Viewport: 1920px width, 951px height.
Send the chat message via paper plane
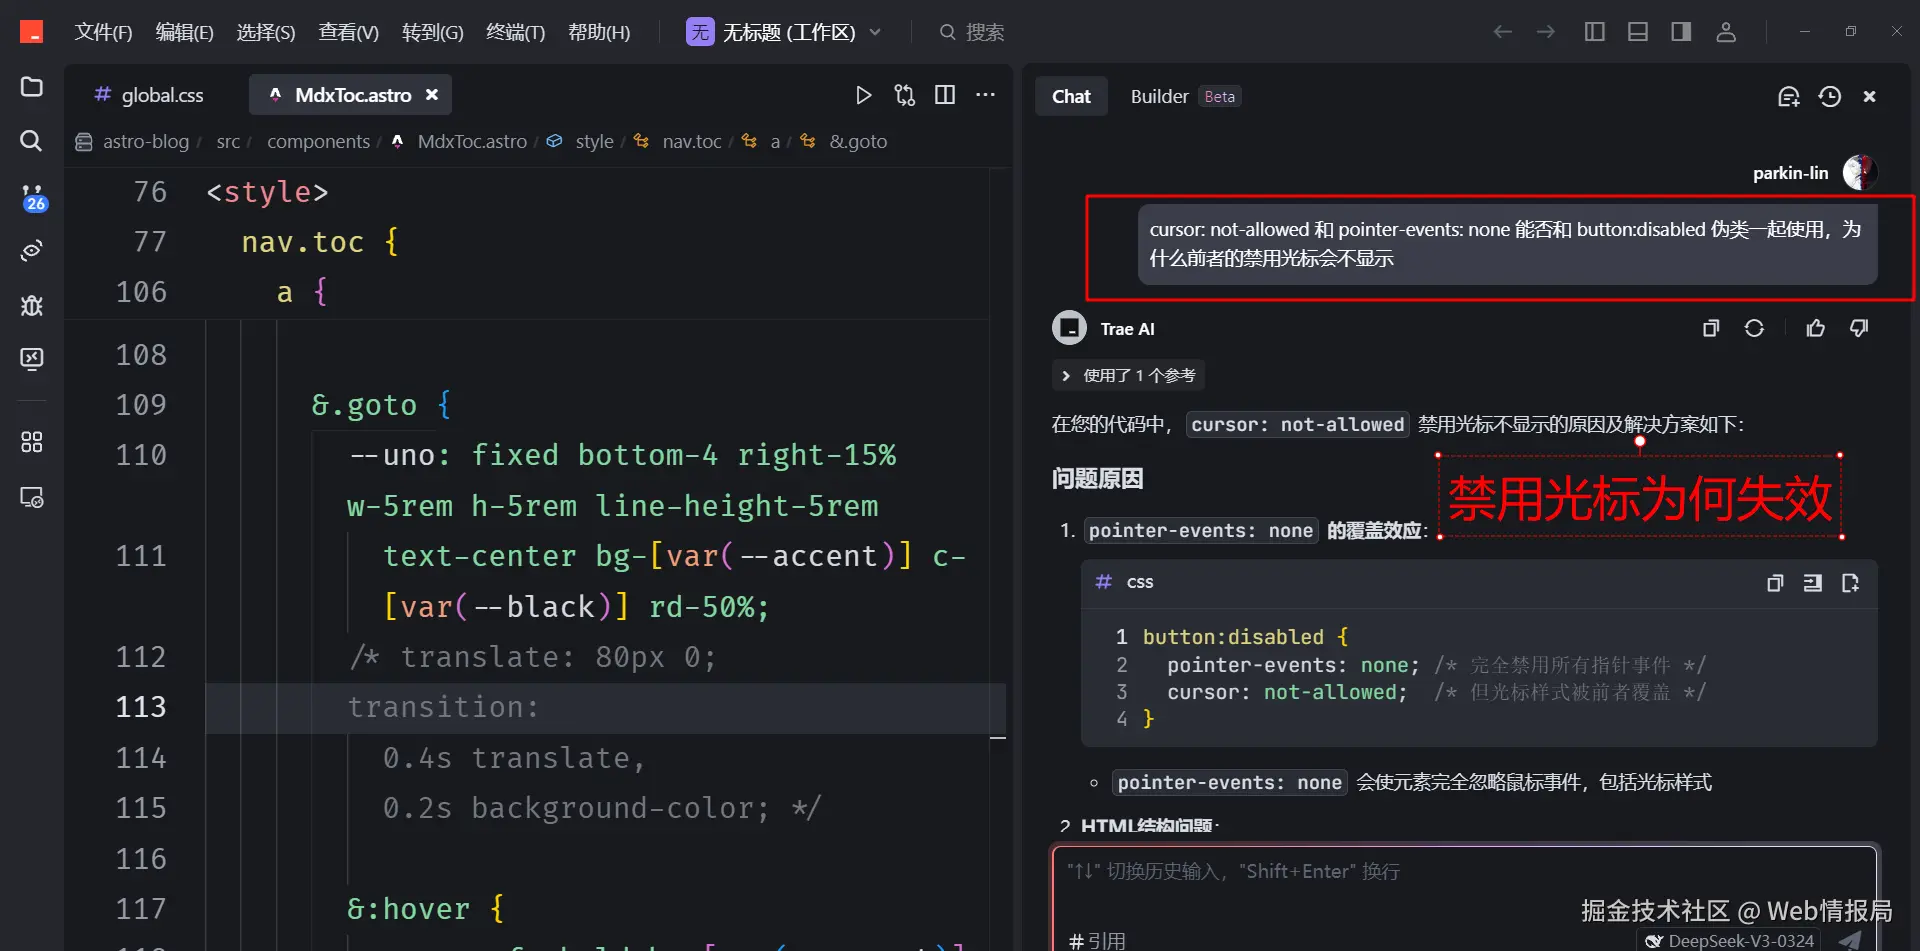[x=1848, y=940]
